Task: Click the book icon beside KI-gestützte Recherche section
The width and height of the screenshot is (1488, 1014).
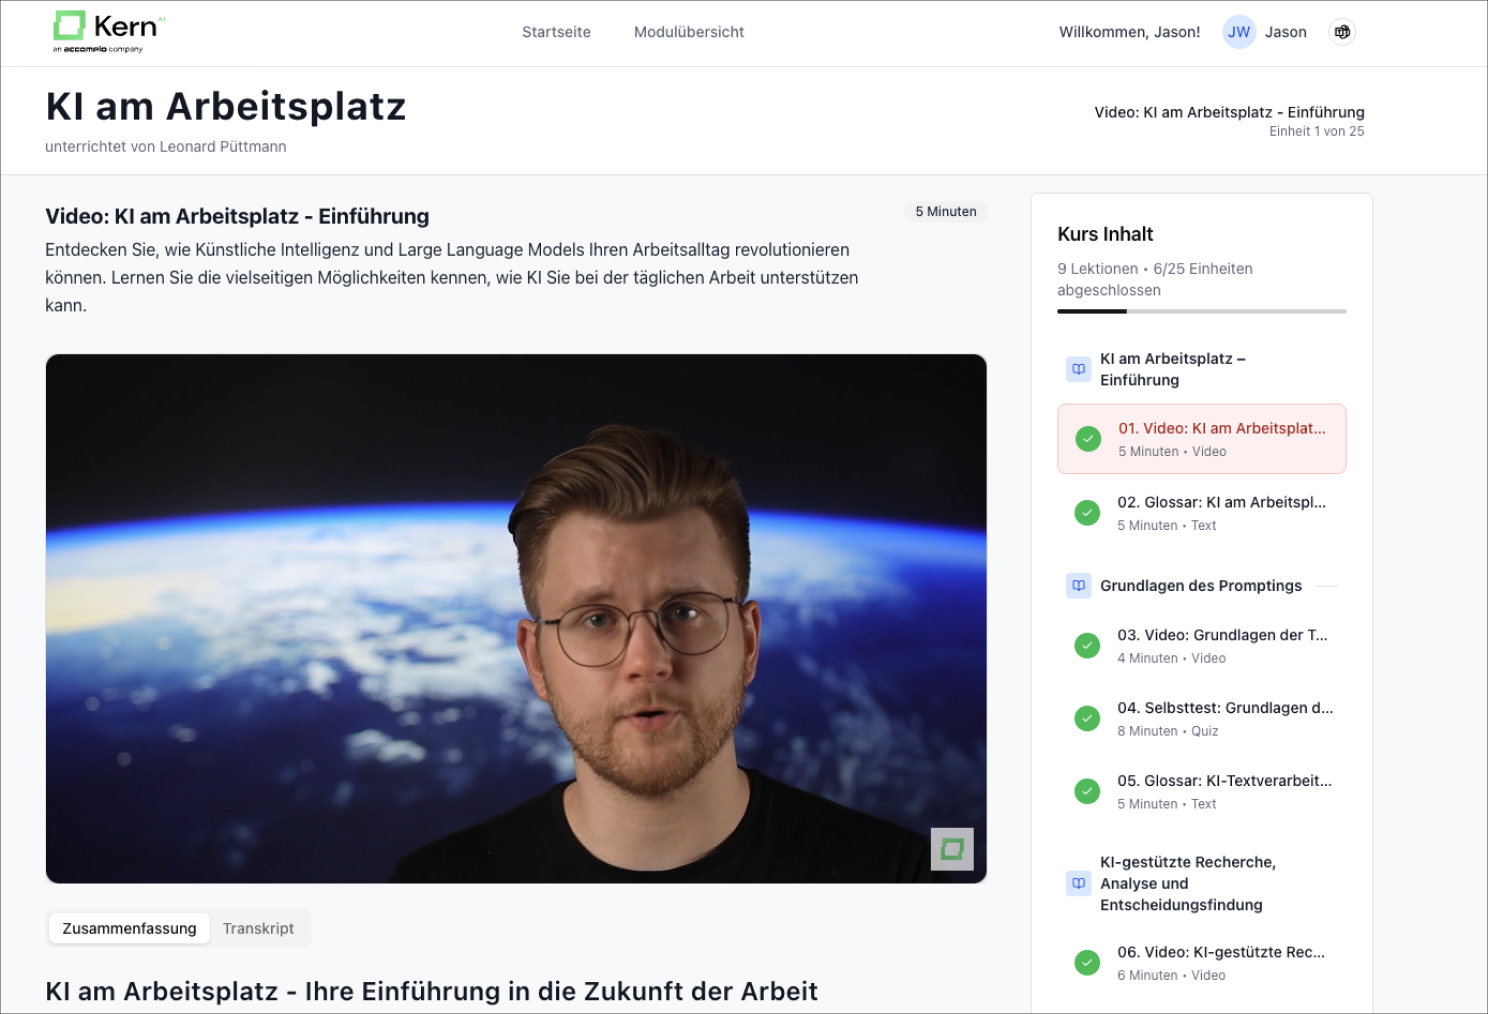Action: (1078, 883)
